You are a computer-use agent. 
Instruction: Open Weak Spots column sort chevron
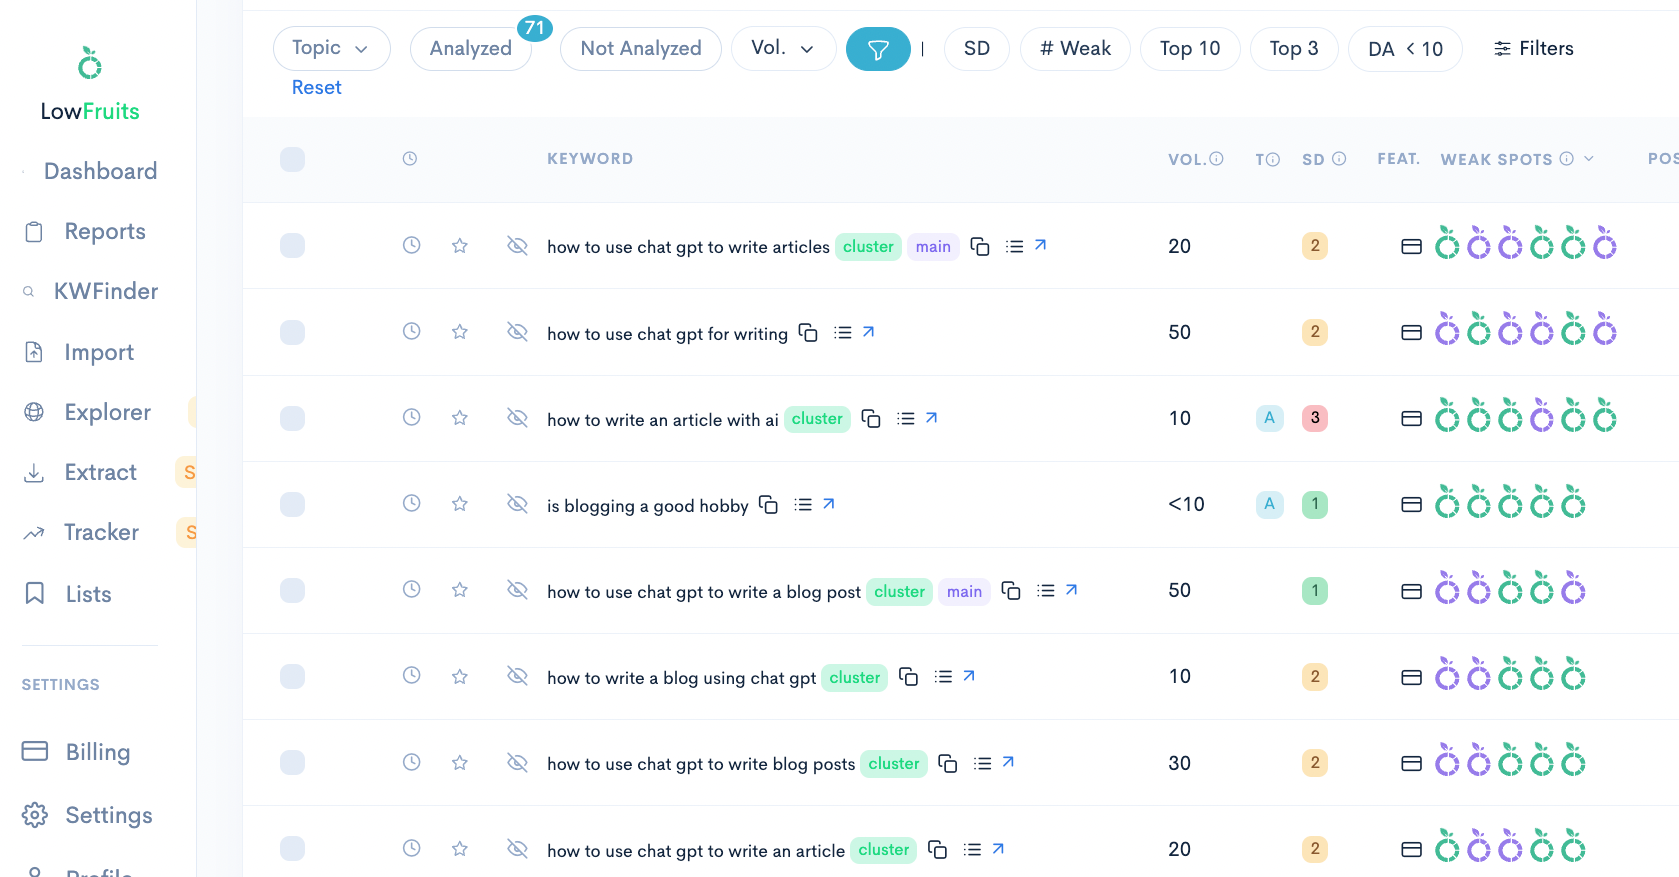pyautogui.click(x=1589, y=159)
